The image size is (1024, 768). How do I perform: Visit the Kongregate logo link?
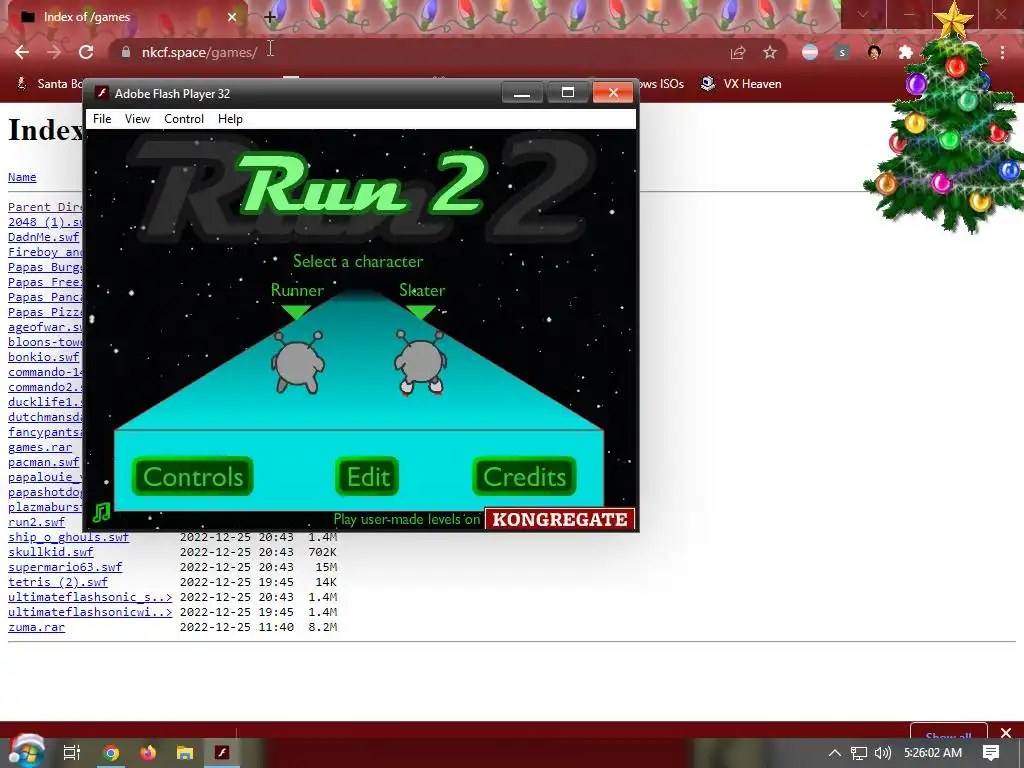560,519
